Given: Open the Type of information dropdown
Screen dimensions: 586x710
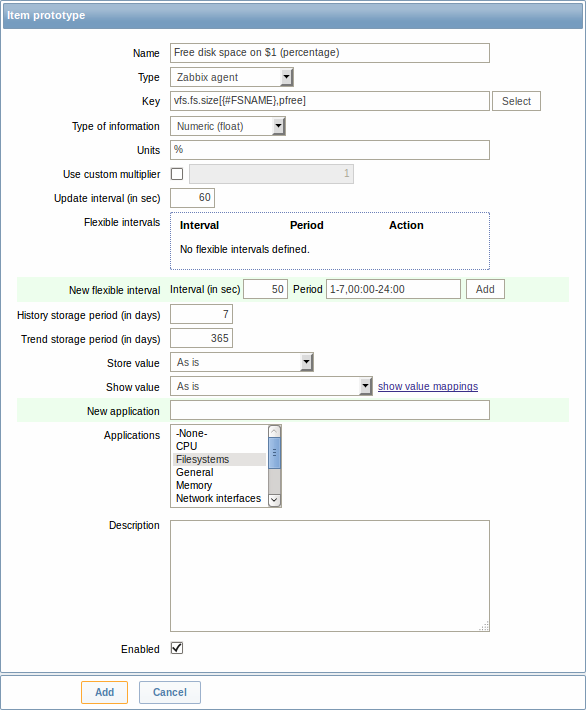Looking at the screenshot, I should coord(228,126).
